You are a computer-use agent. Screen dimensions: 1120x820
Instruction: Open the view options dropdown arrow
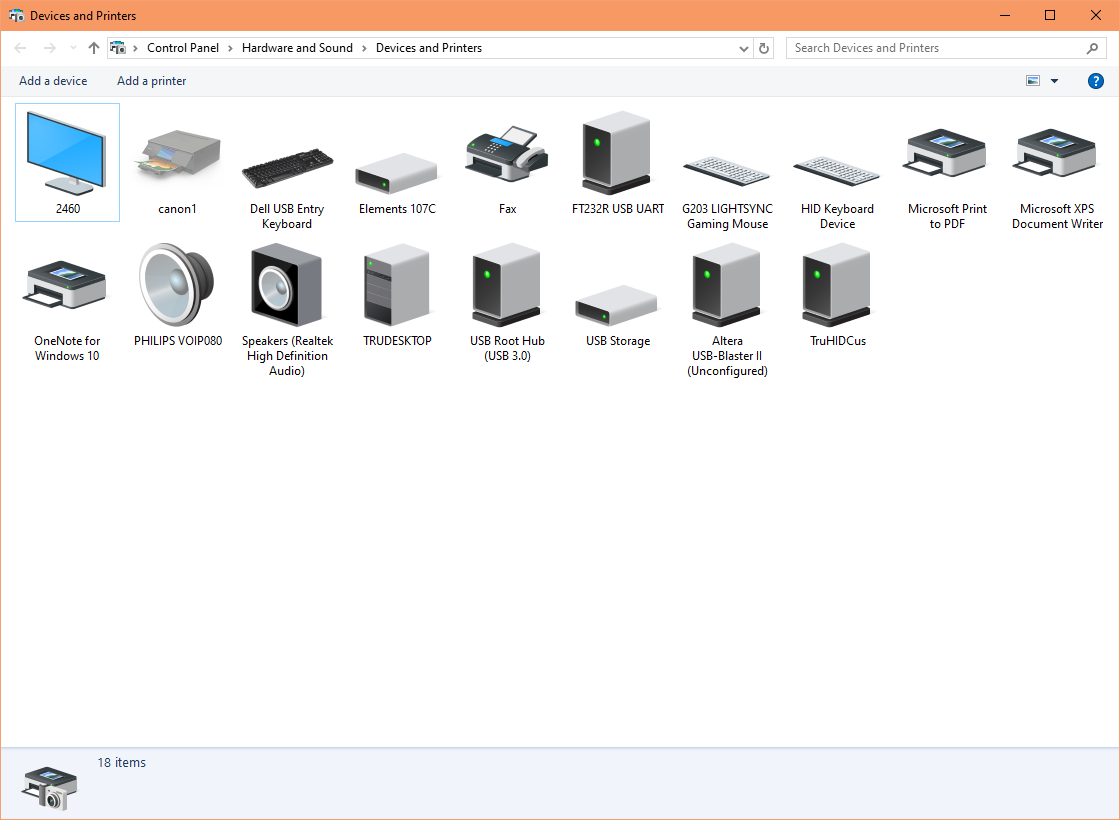(x=1054, y=81)
